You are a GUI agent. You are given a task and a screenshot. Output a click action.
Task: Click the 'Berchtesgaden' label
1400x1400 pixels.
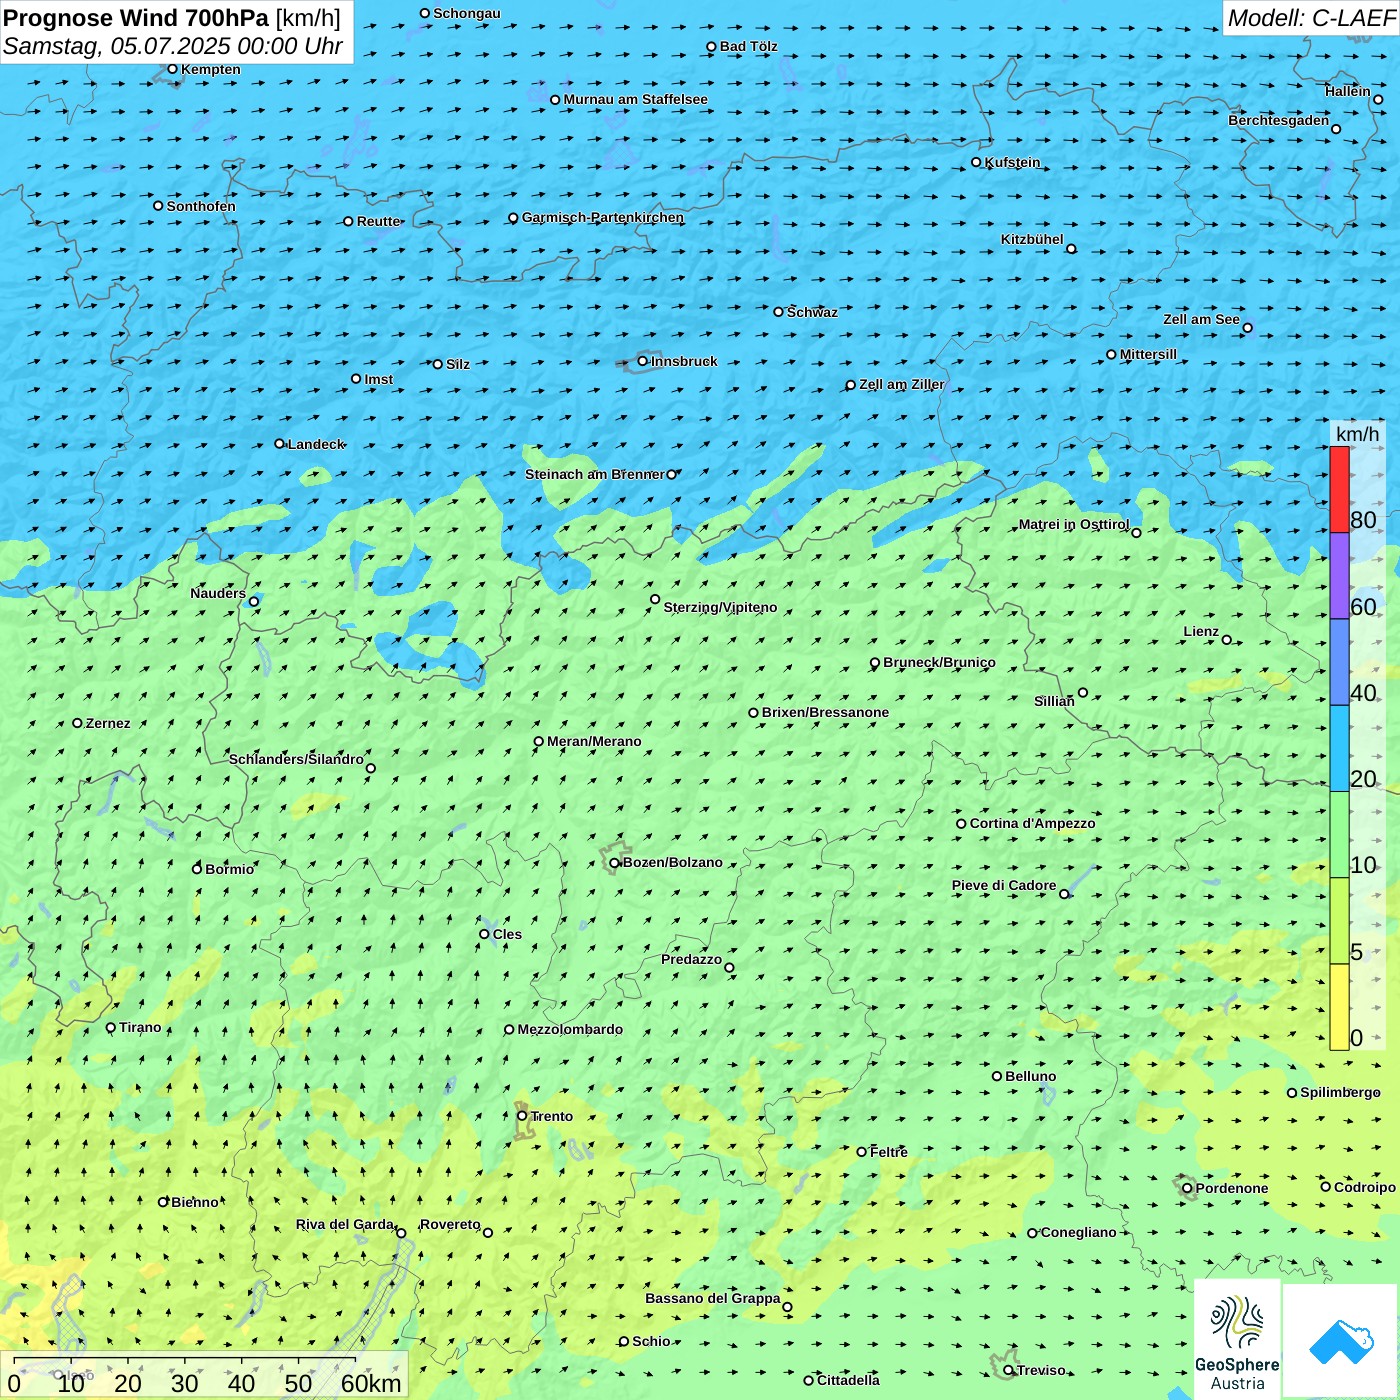(x=1279, y=120)
